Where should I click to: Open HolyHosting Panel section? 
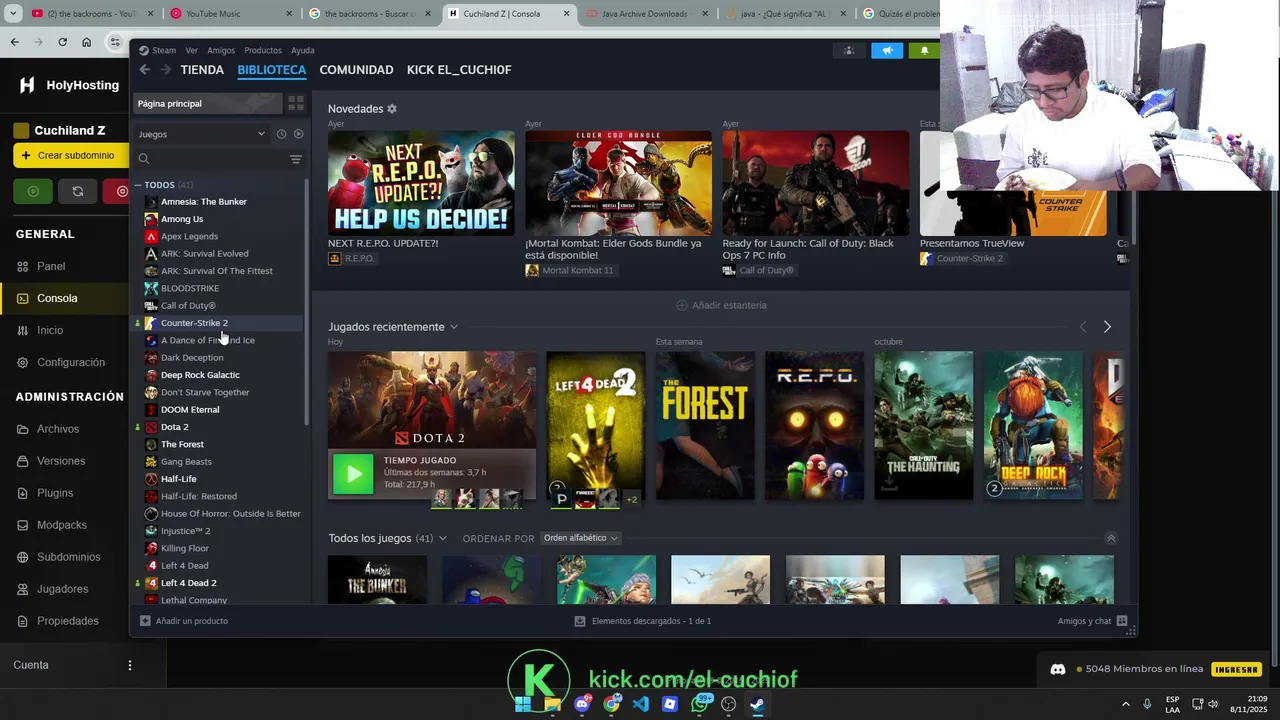click(51, 266)
